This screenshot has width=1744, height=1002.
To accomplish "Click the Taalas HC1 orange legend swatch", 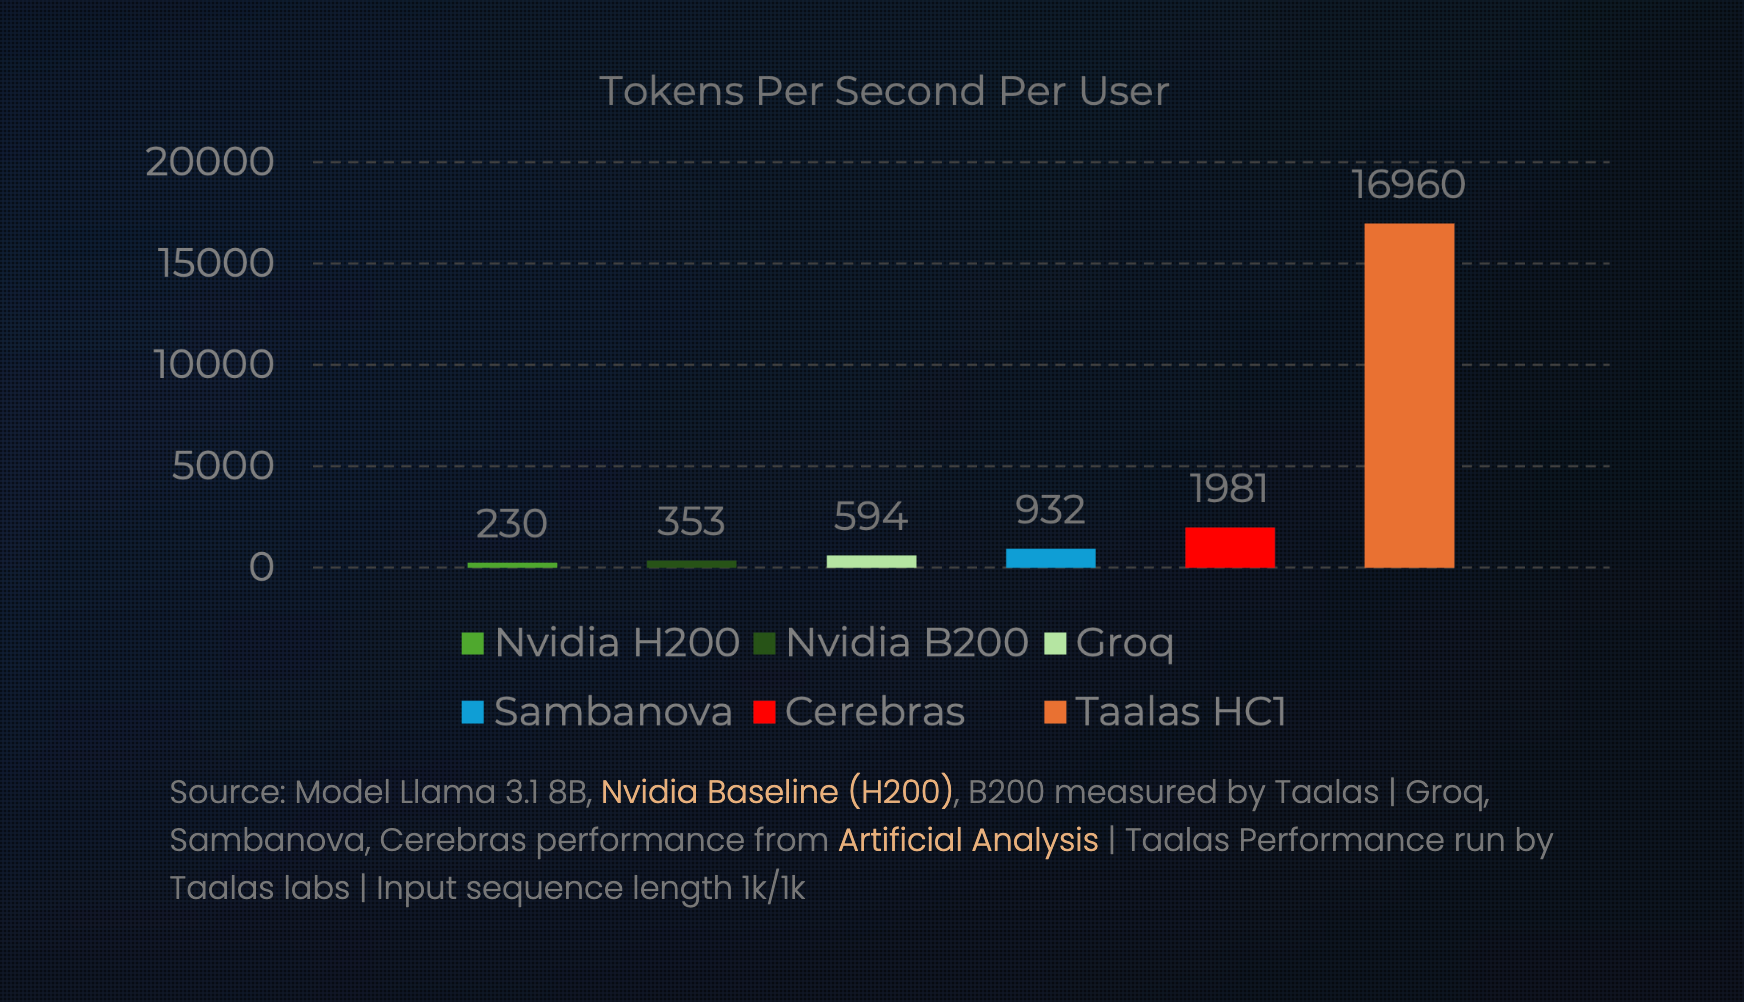I will [x=1055, y=712].
